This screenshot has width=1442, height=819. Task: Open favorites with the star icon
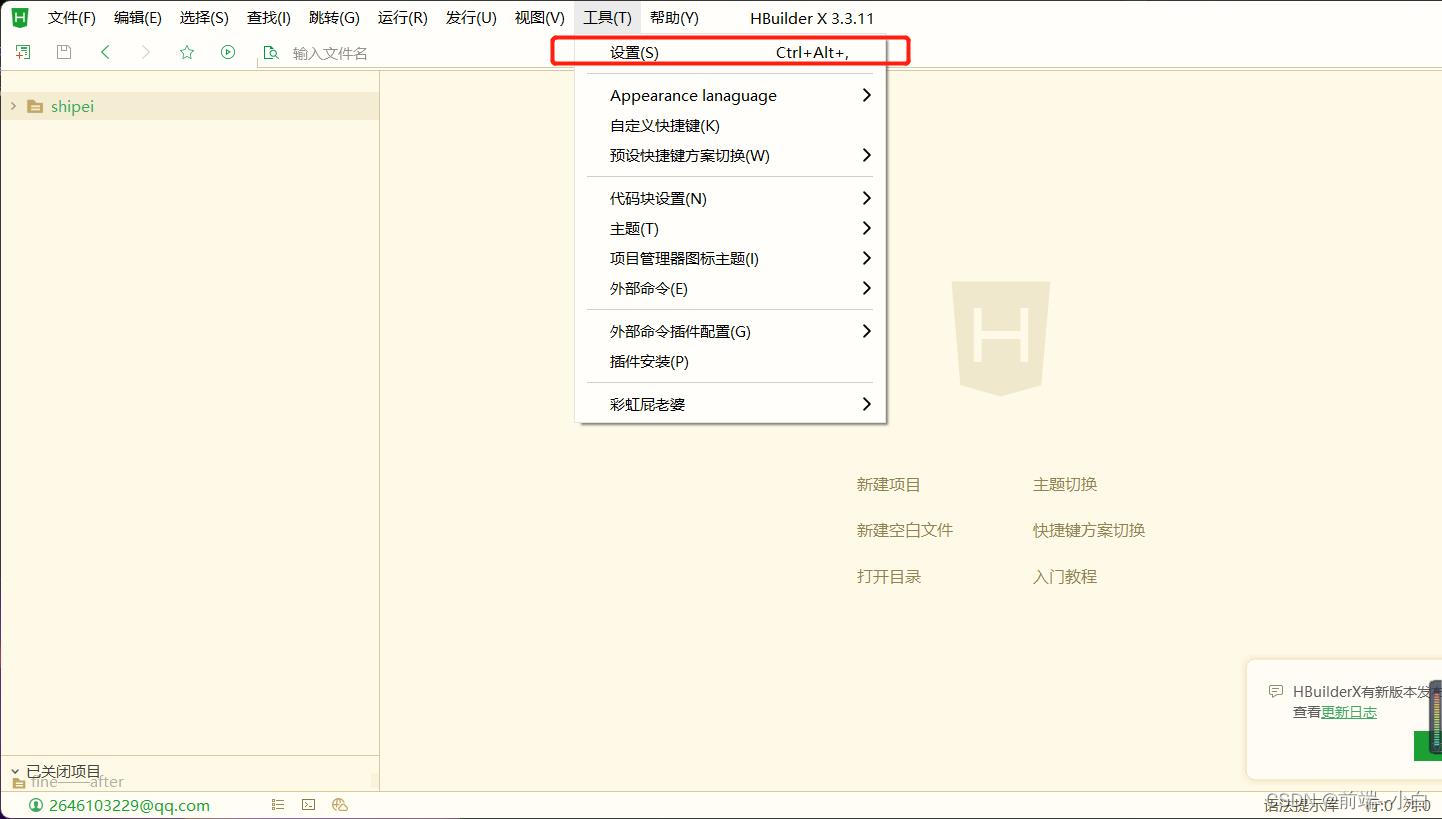pos(187,51)
